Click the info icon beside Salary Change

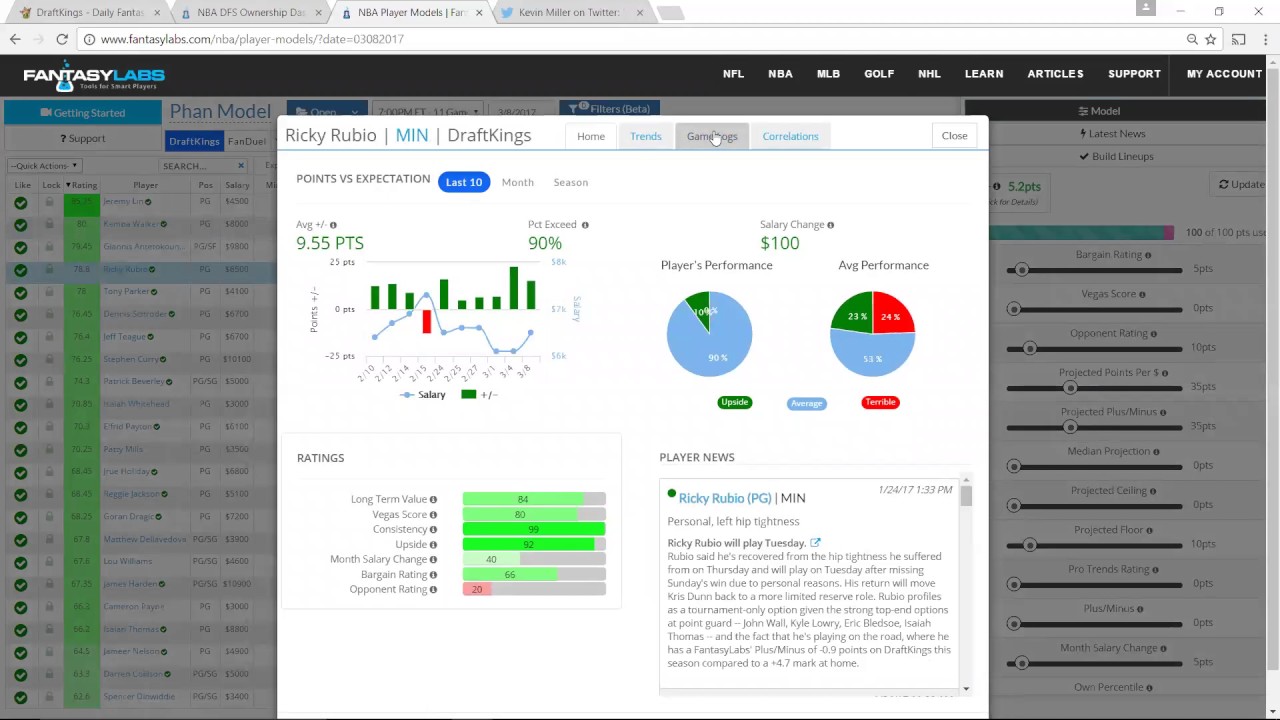(830, 225)
